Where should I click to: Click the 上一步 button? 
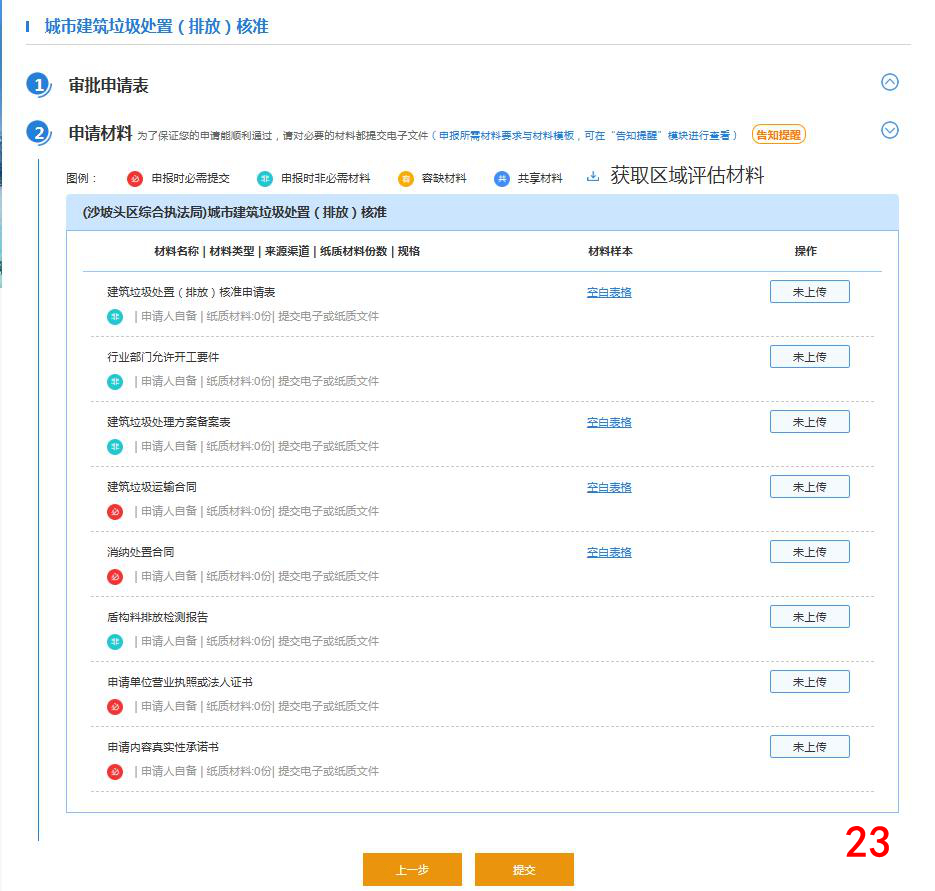pyautogui.click(x=412, y=870)
